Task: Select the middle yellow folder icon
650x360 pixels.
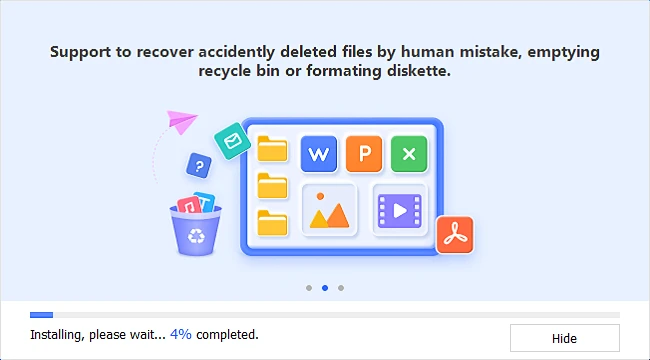Action: pos(272,186)
